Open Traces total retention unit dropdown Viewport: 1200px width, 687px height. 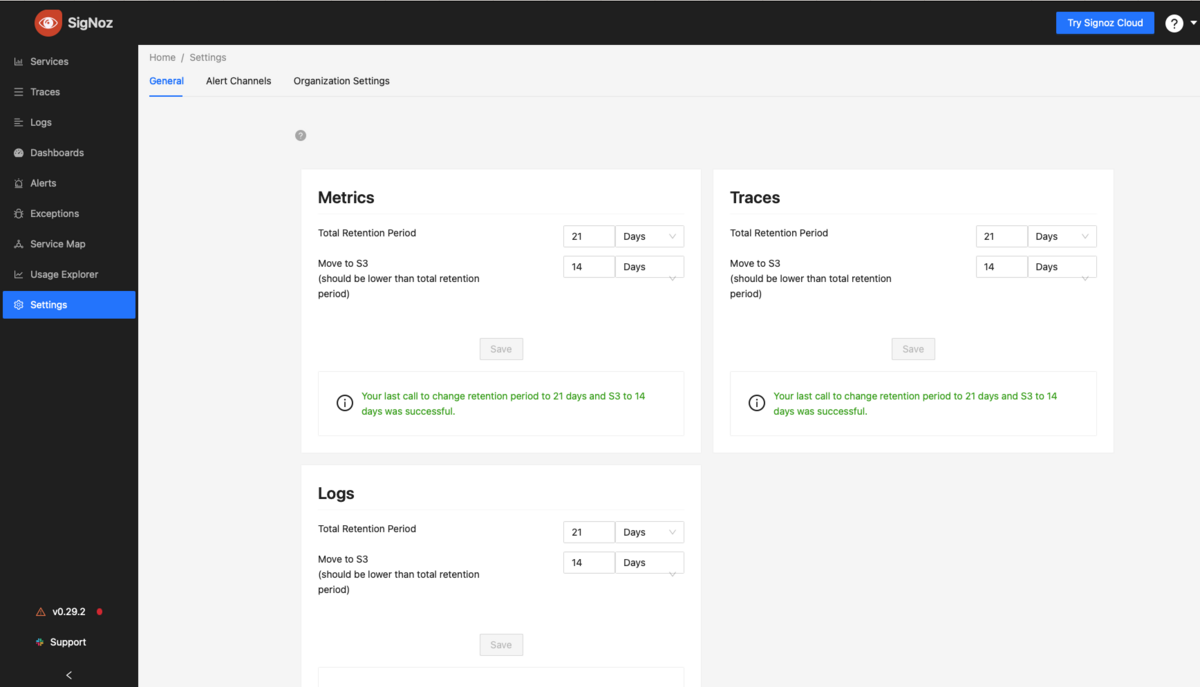pos(1062,237)
